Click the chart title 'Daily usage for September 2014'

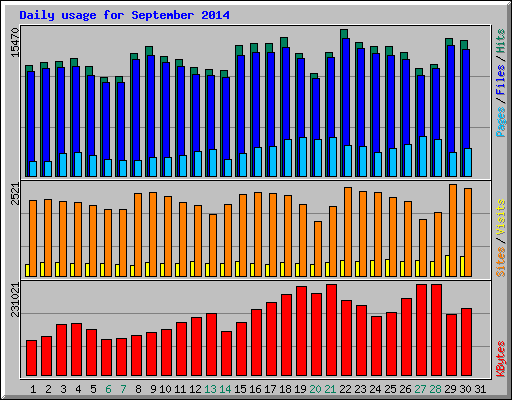tap(124, 15)
